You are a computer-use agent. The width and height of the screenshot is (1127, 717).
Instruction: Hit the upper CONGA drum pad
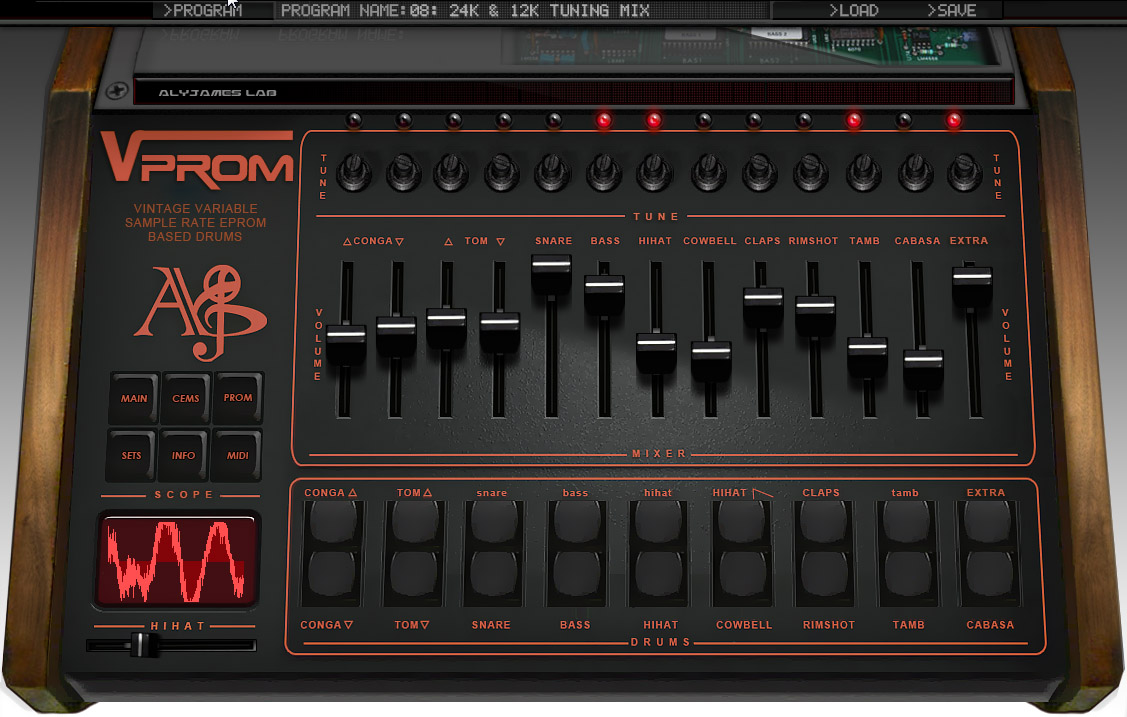click(333, 523)
